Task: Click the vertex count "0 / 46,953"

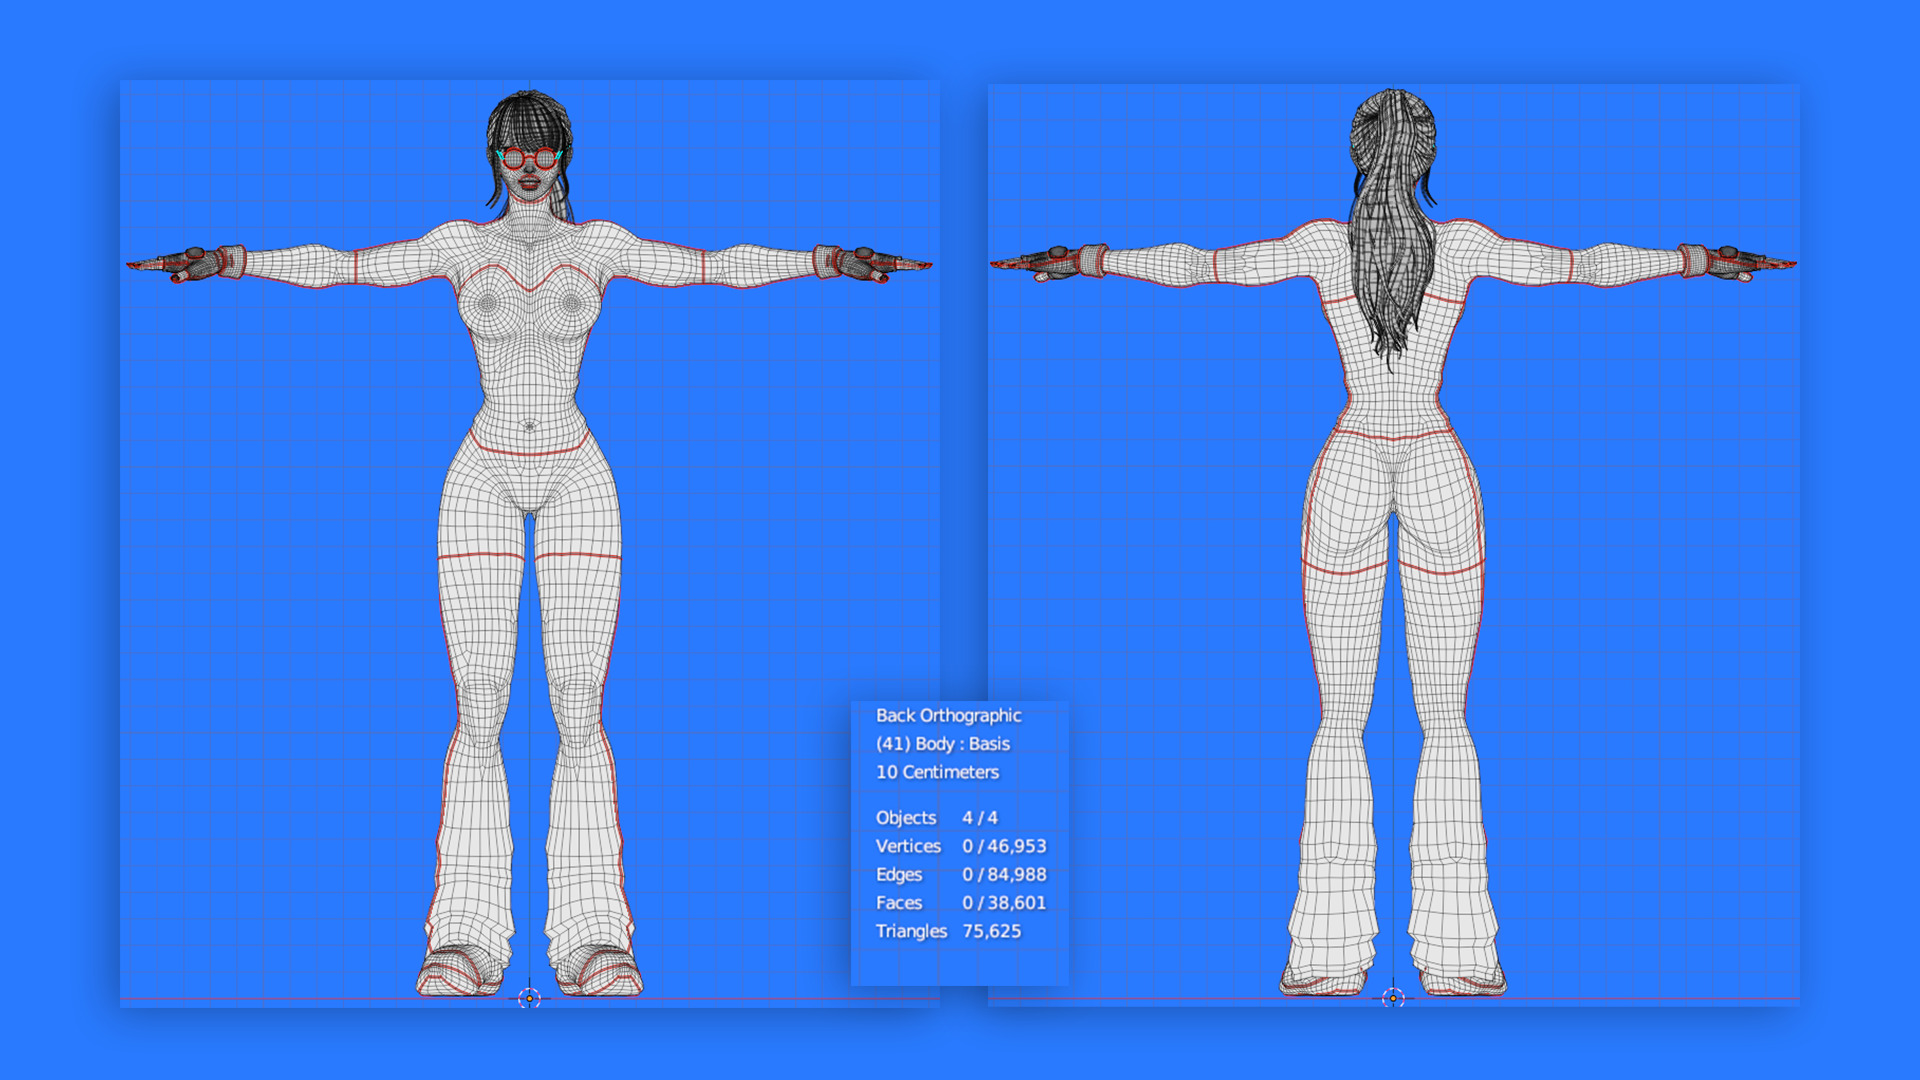Action: click(x=1004, y=846)
